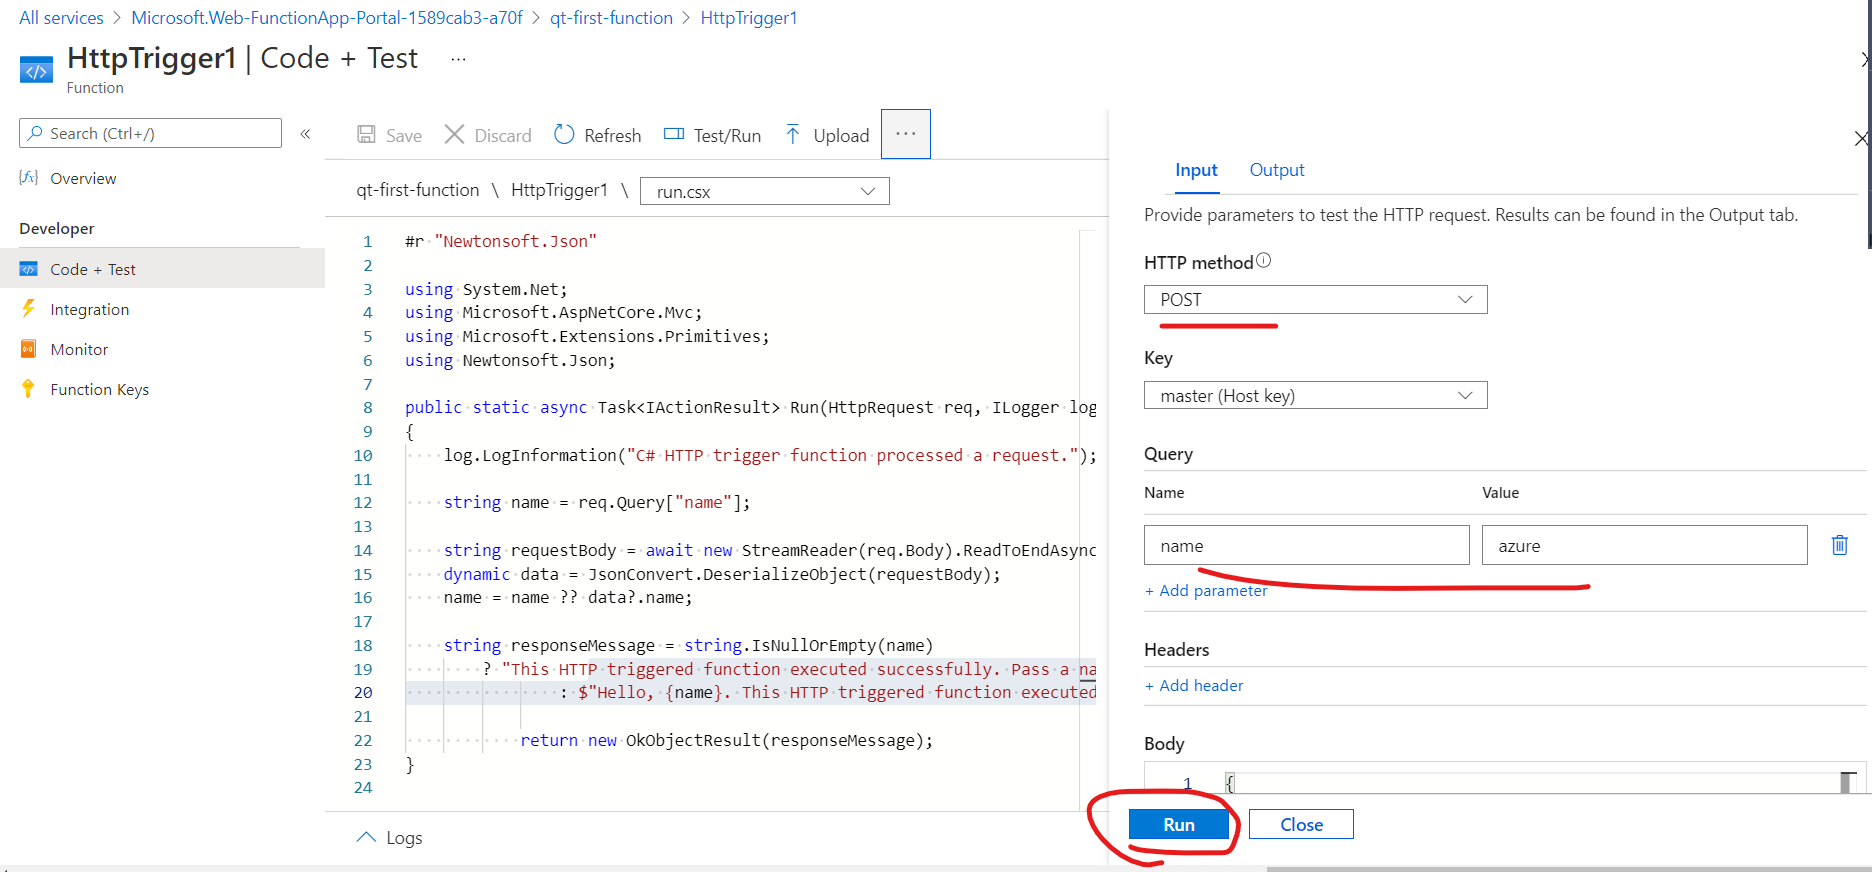
Task: Select Code + Test in sidebar
Action: (162, 269)
